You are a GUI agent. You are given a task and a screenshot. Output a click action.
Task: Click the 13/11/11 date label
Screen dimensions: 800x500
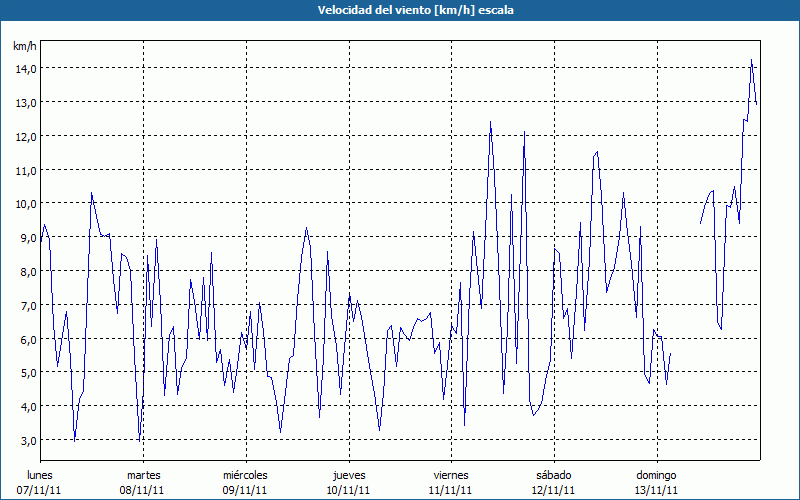point(657,490)
